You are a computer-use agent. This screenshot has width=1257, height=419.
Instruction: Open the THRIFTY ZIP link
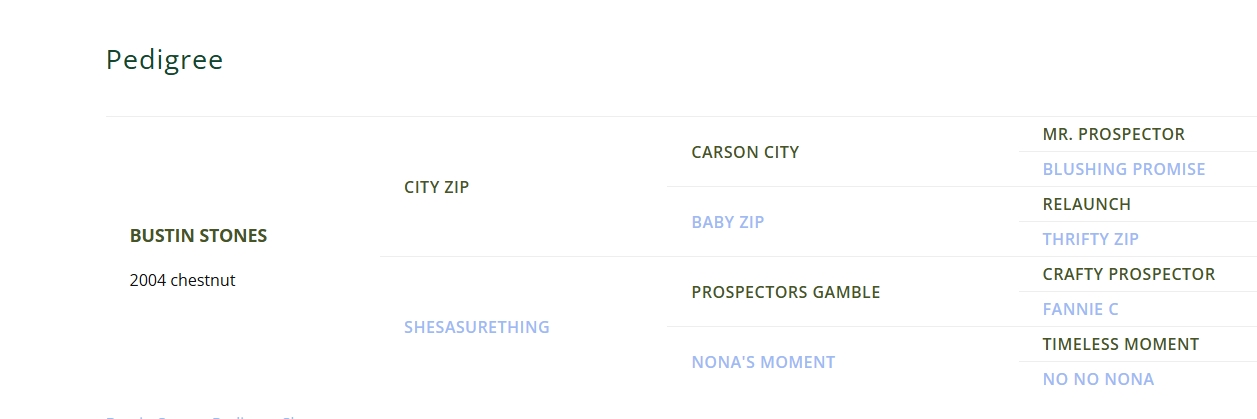point(1090,239)
